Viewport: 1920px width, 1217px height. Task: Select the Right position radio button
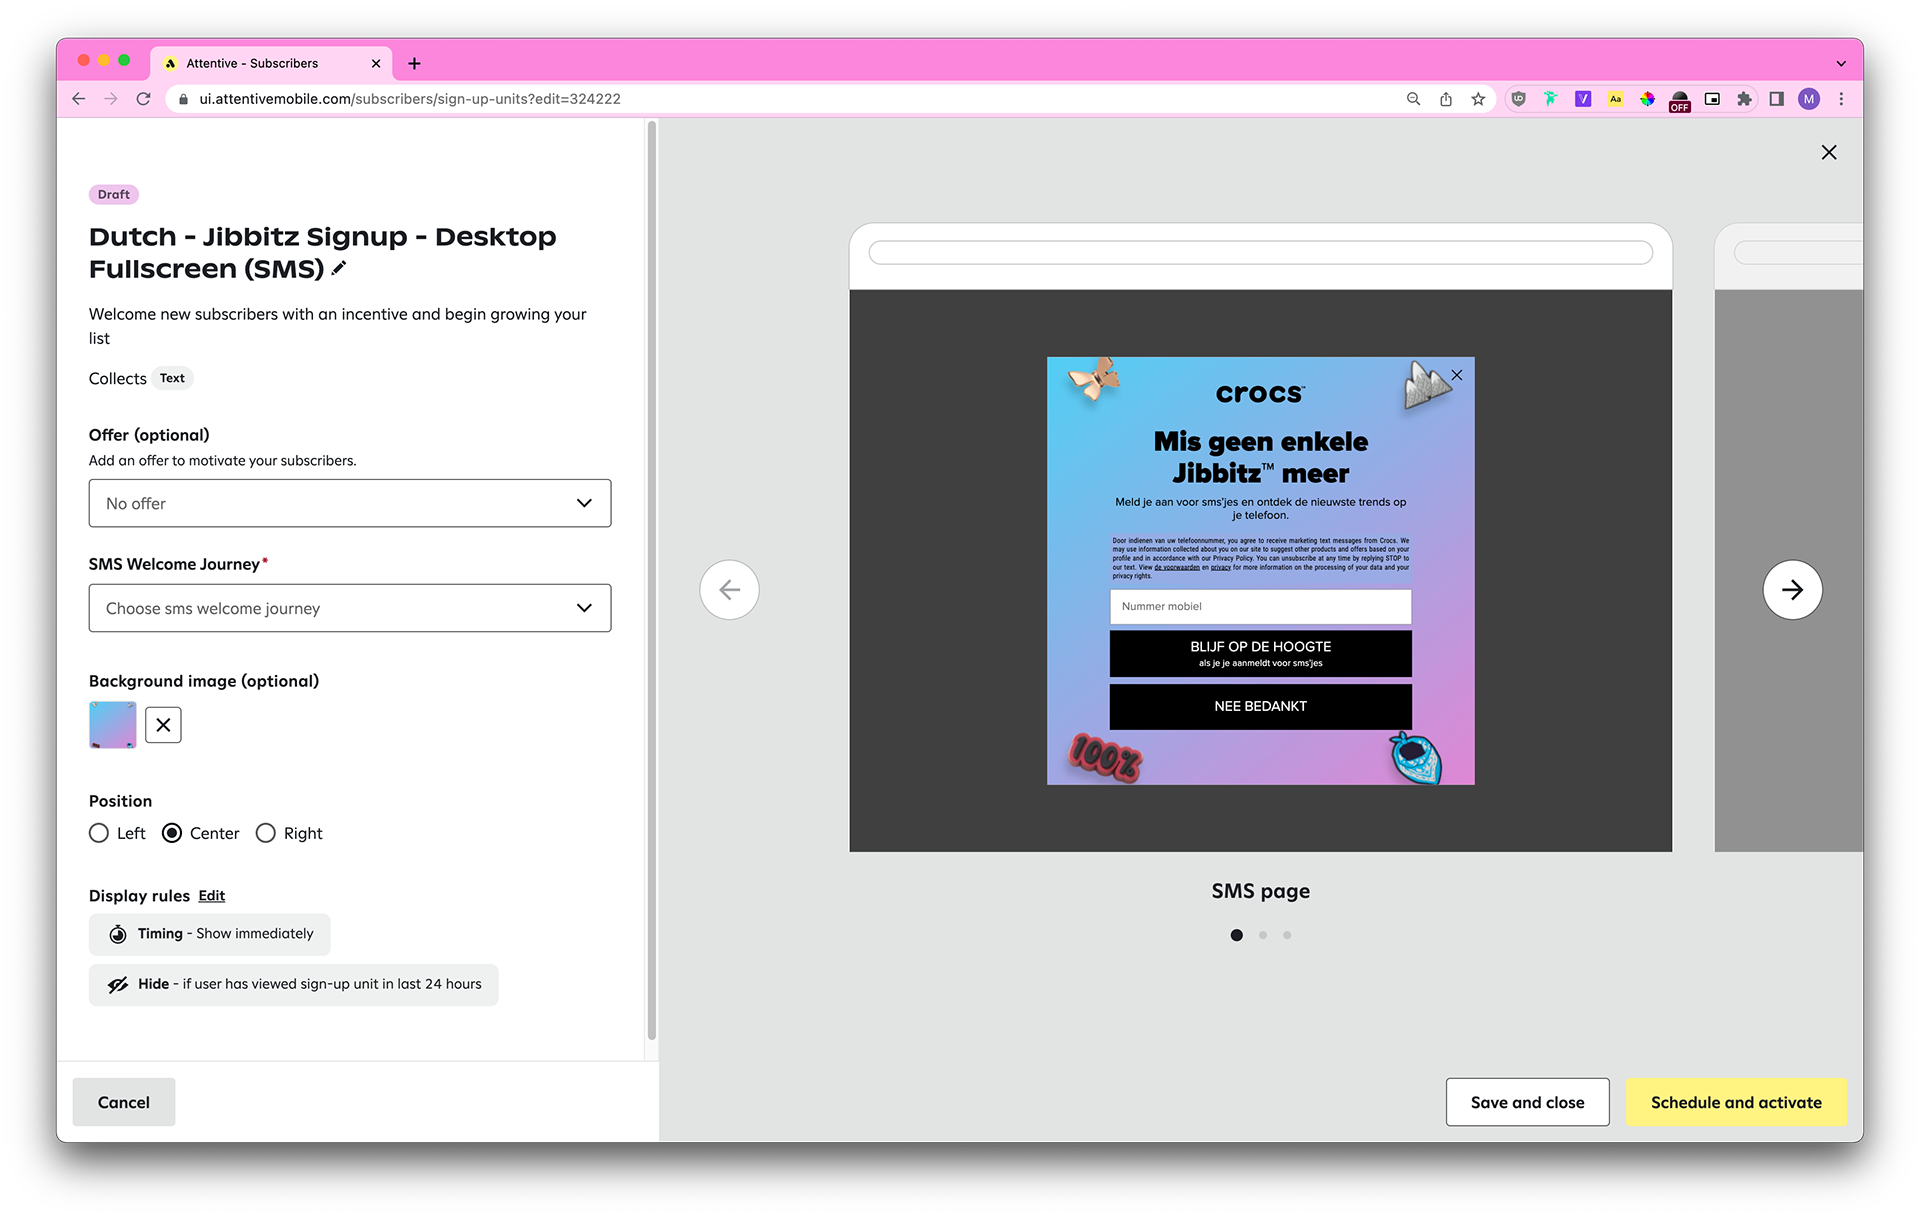tap(266, 833)
